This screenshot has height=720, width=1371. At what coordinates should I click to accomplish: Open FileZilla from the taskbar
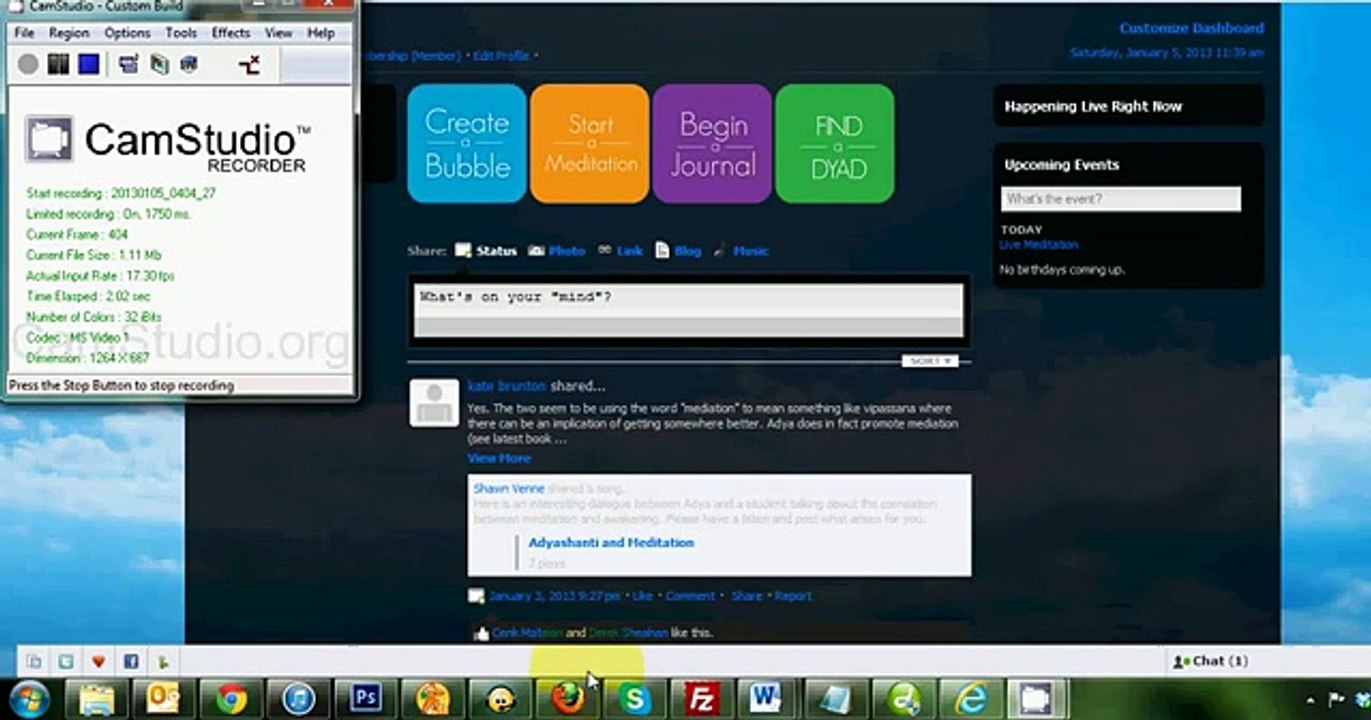[x=701, y=699]
